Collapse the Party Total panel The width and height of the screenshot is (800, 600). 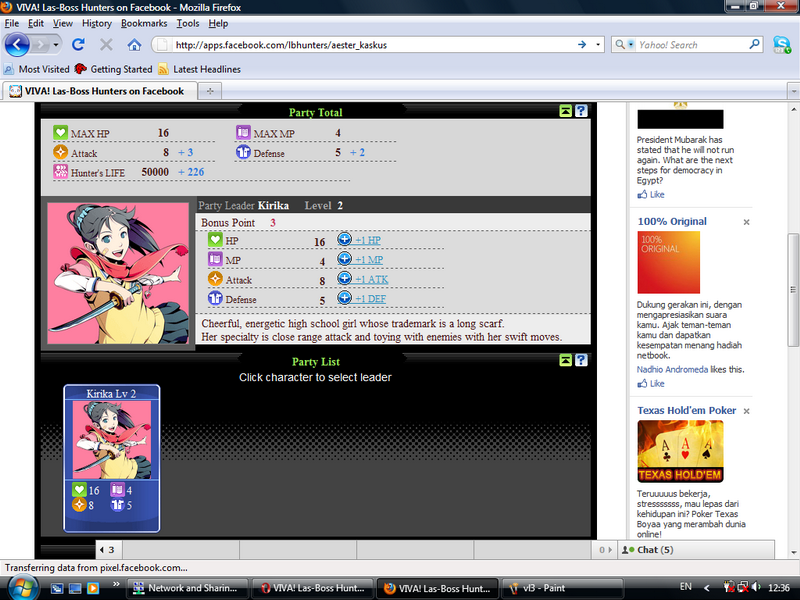tap(565, 111)
